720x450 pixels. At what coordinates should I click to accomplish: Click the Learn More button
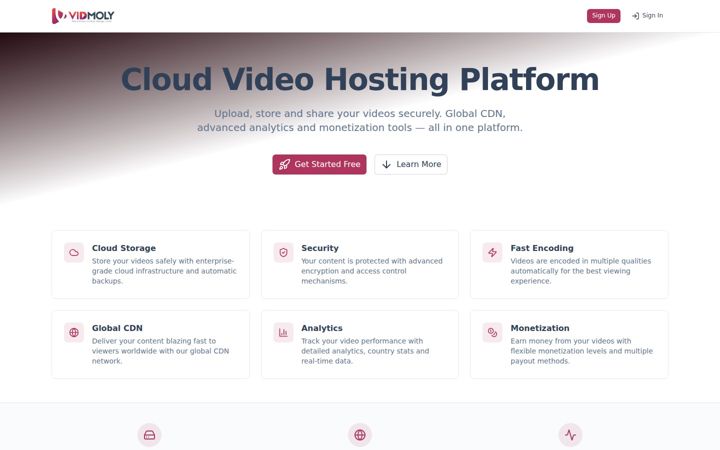(x=411, y=164)
